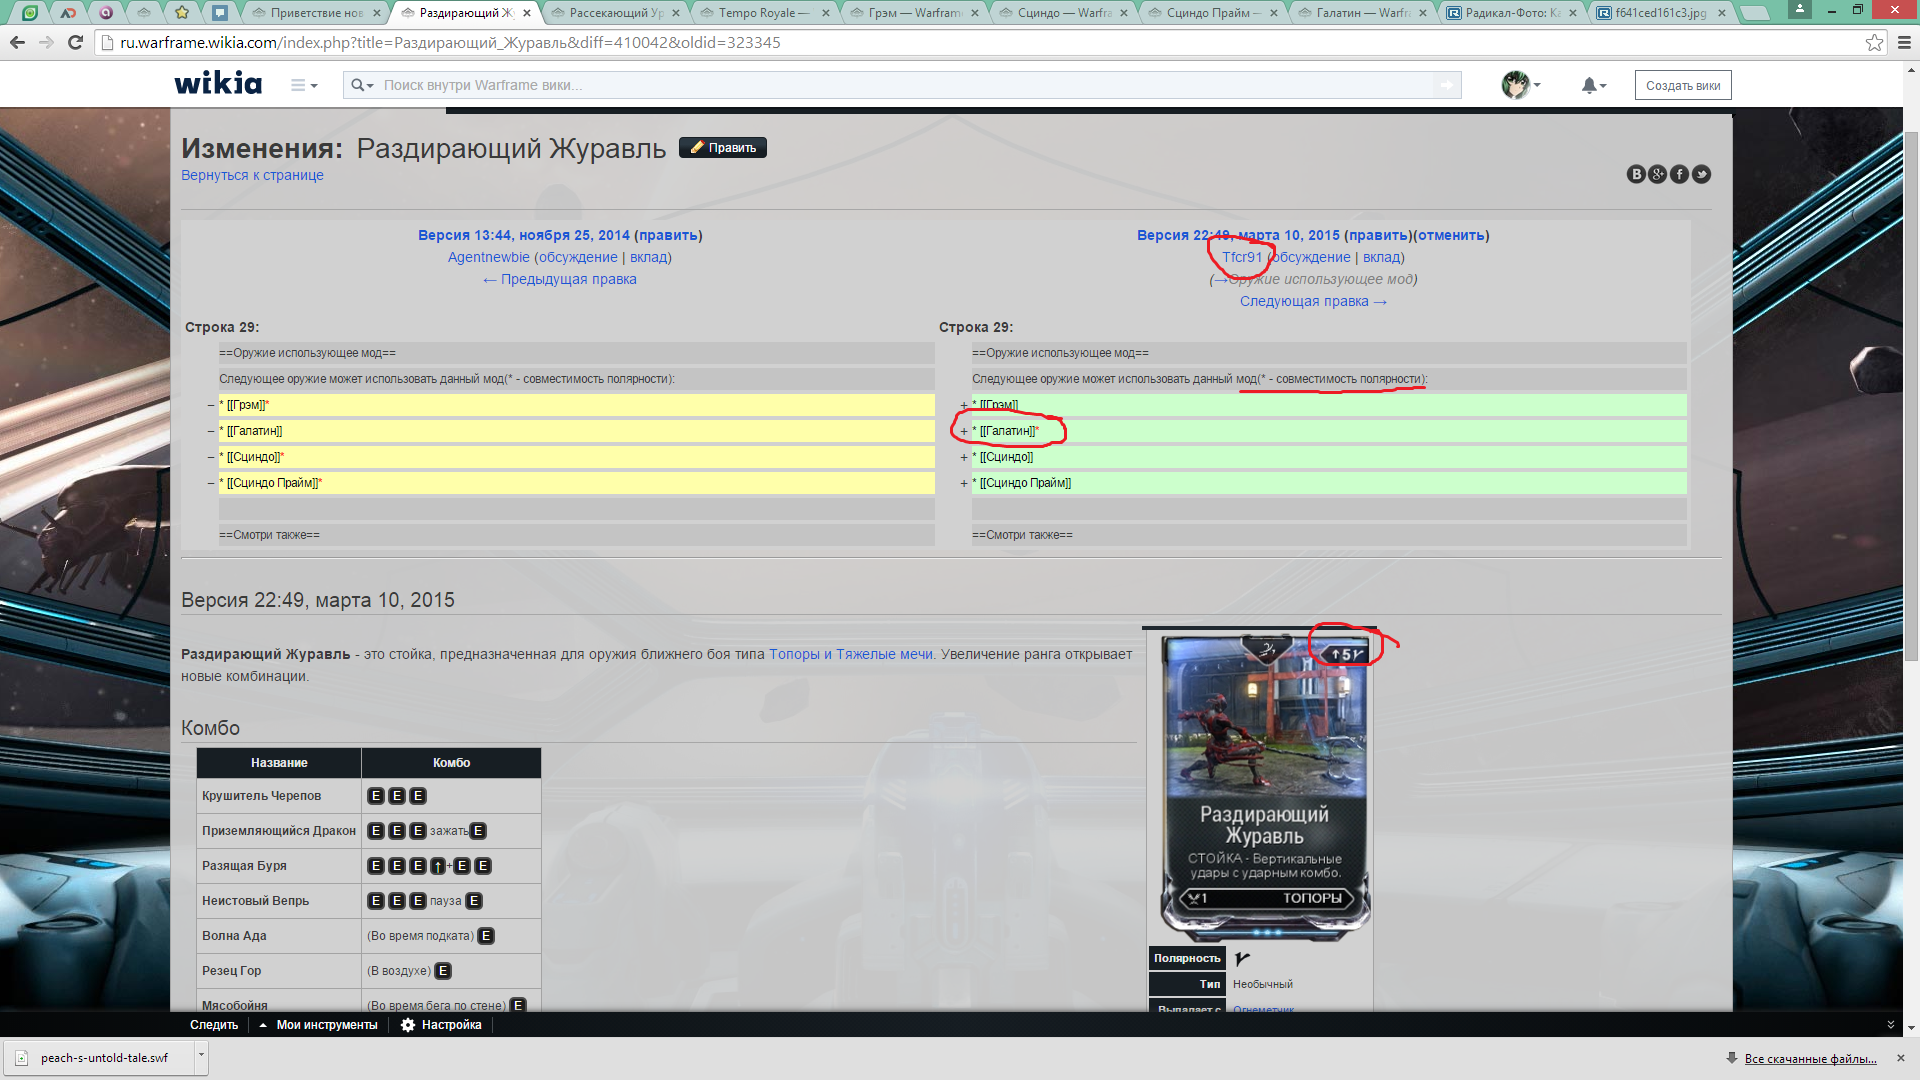Image resolution: width=1920 pixels, height=1080 pixels.
Task: Open the pinned chat bubble tab
Action: (219, 13)
